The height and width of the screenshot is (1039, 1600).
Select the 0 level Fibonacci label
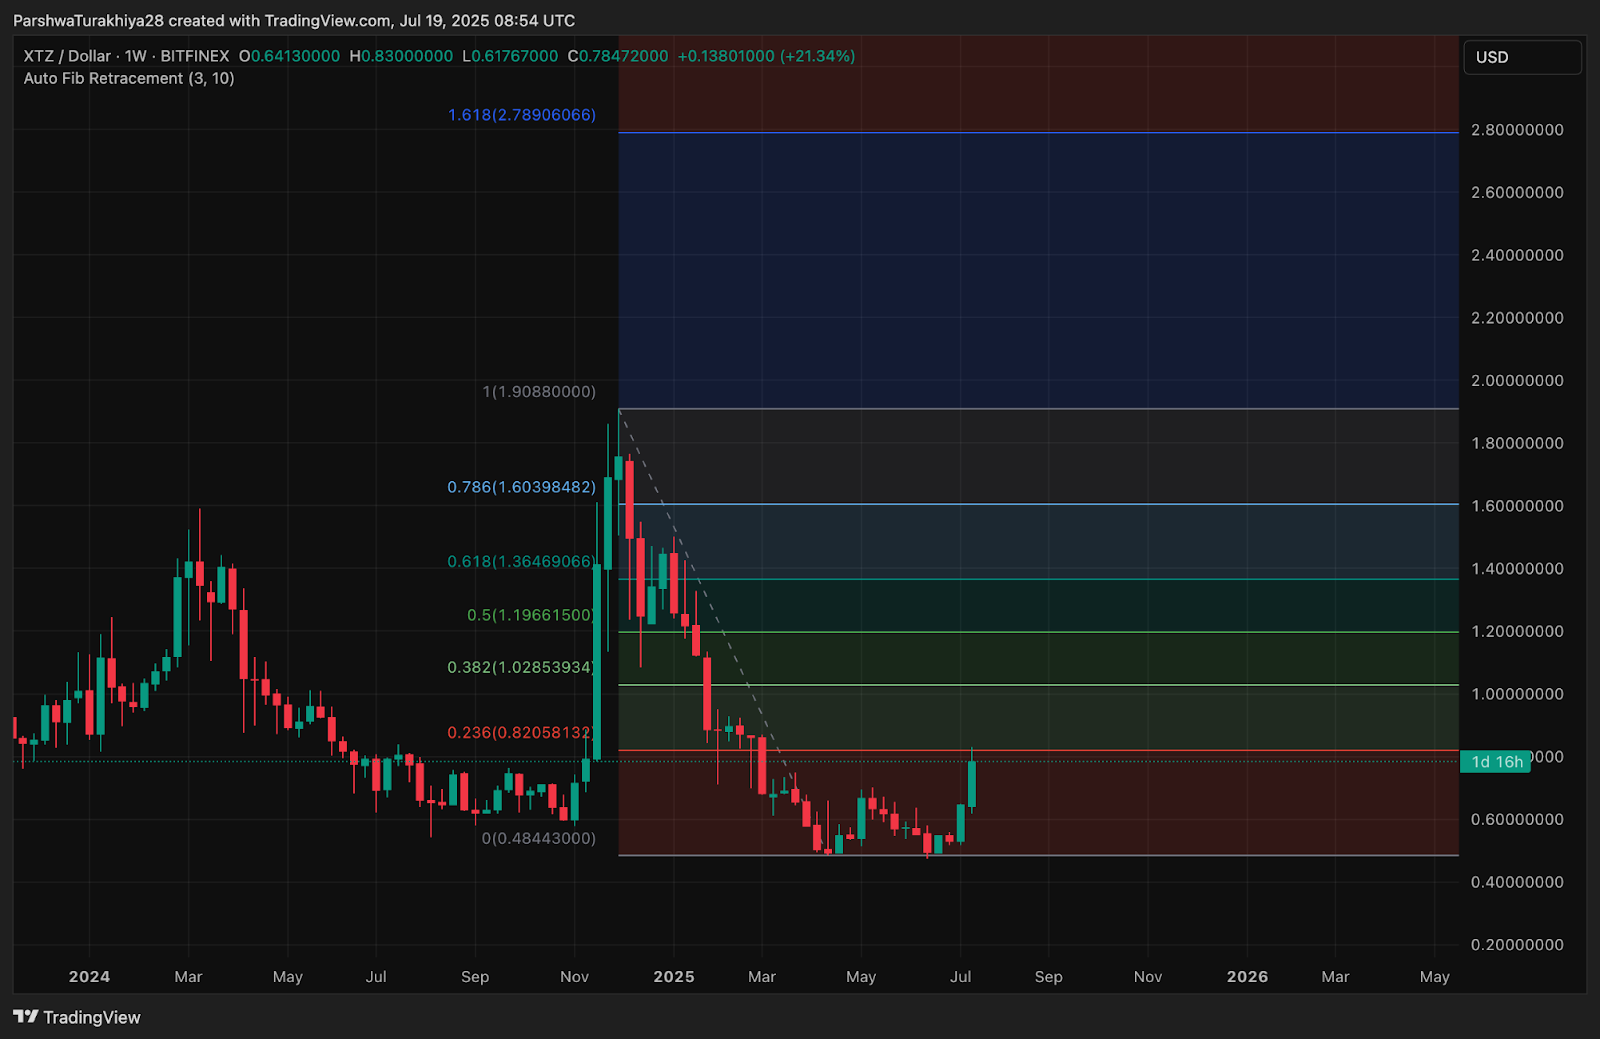pos(539,838)
